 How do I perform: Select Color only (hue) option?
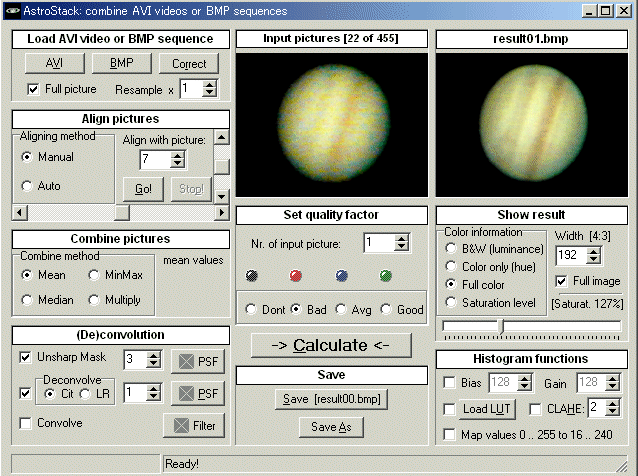pyautogui.click(x=451, y=266)
